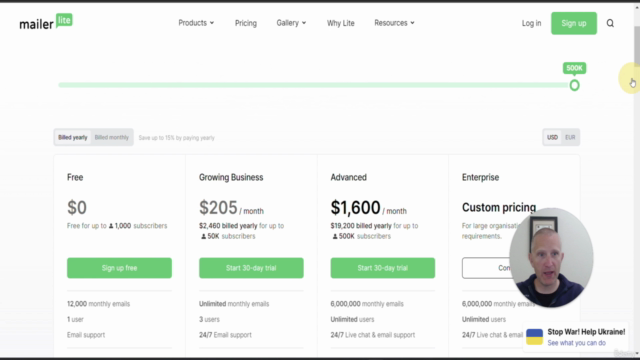Click See what you can do link
The image size is (640, 360).
(576, 343)
